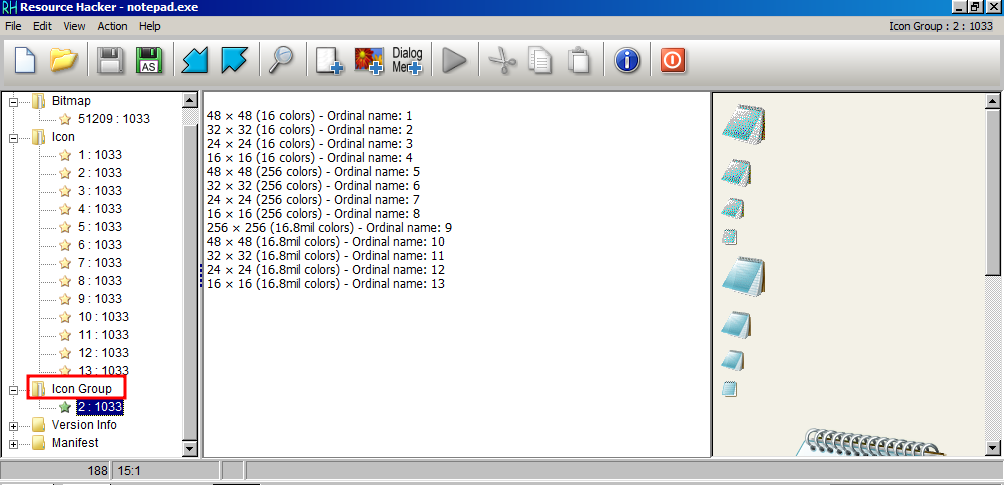Click the 32 × 32 (256 colors) line
The height and width of the screenshot is (485, 1004).
313,186
